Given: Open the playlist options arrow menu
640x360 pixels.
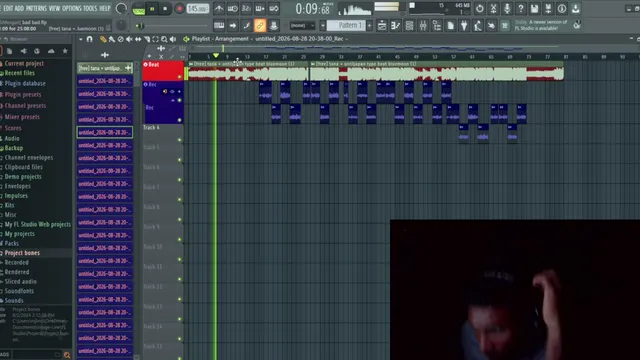Looking at the screenshot, I should coord(80,39).
